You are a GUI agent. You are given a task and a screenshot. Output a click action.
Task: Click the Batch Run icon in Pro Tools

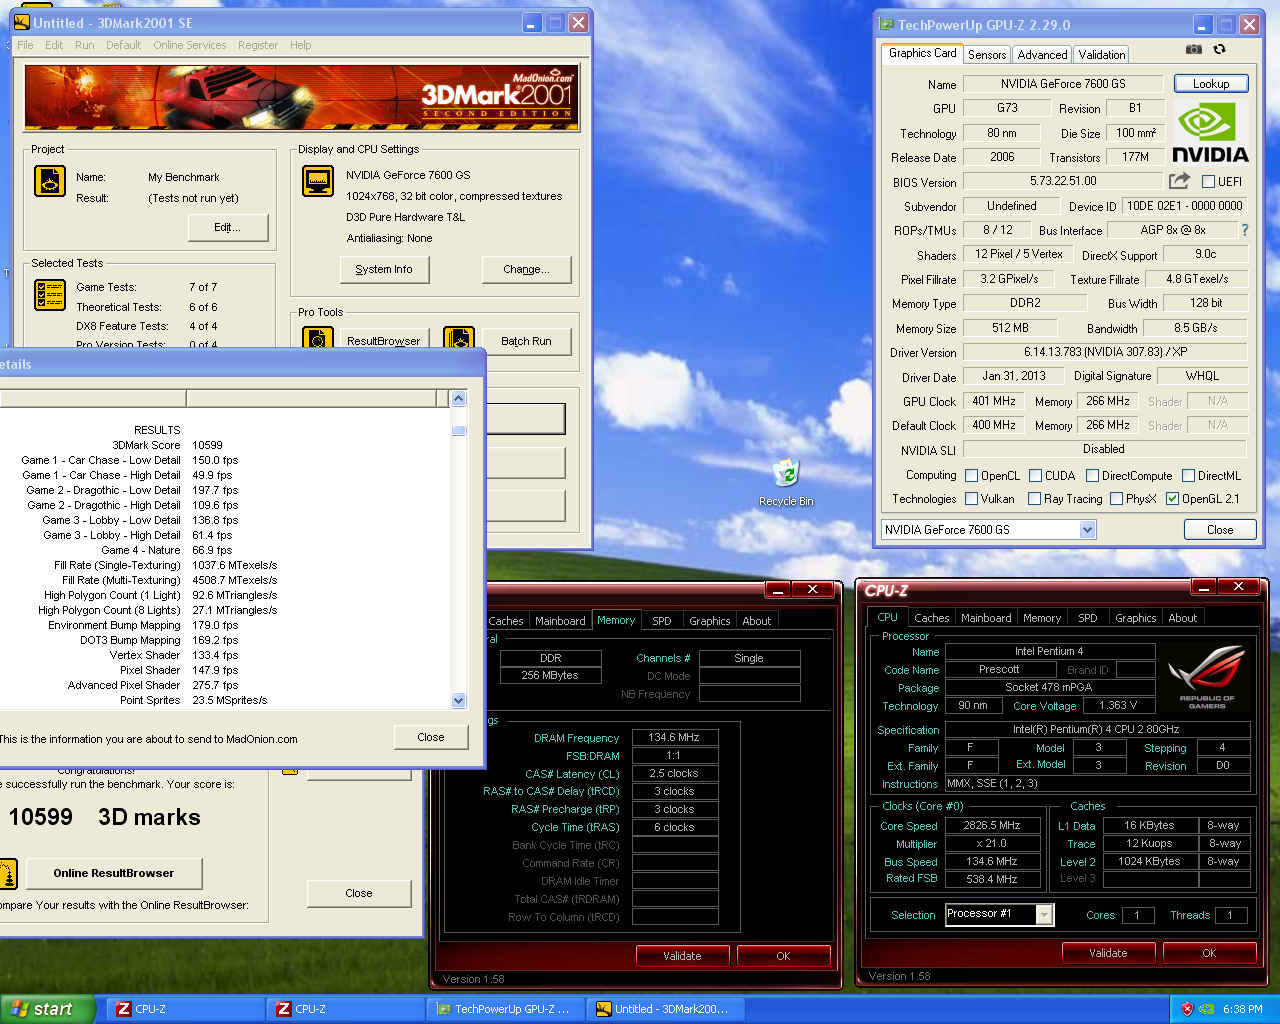tap(459, 338)
